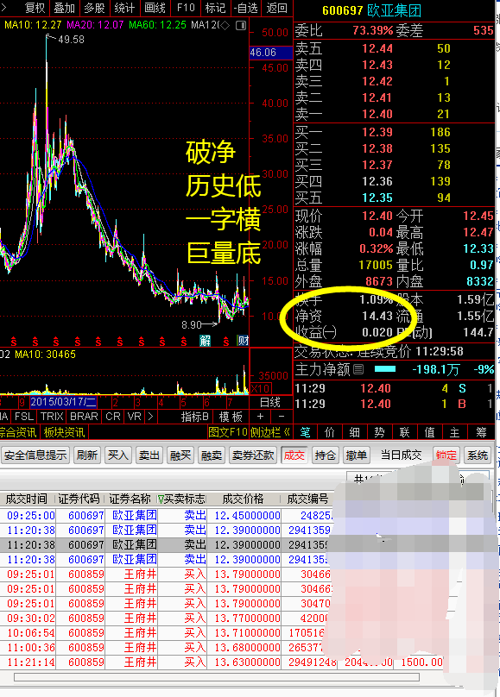Collapse the 侧边栏 sidebar
Screen dimensions: 500x697
pyautogui.click(x=270, y=432)
